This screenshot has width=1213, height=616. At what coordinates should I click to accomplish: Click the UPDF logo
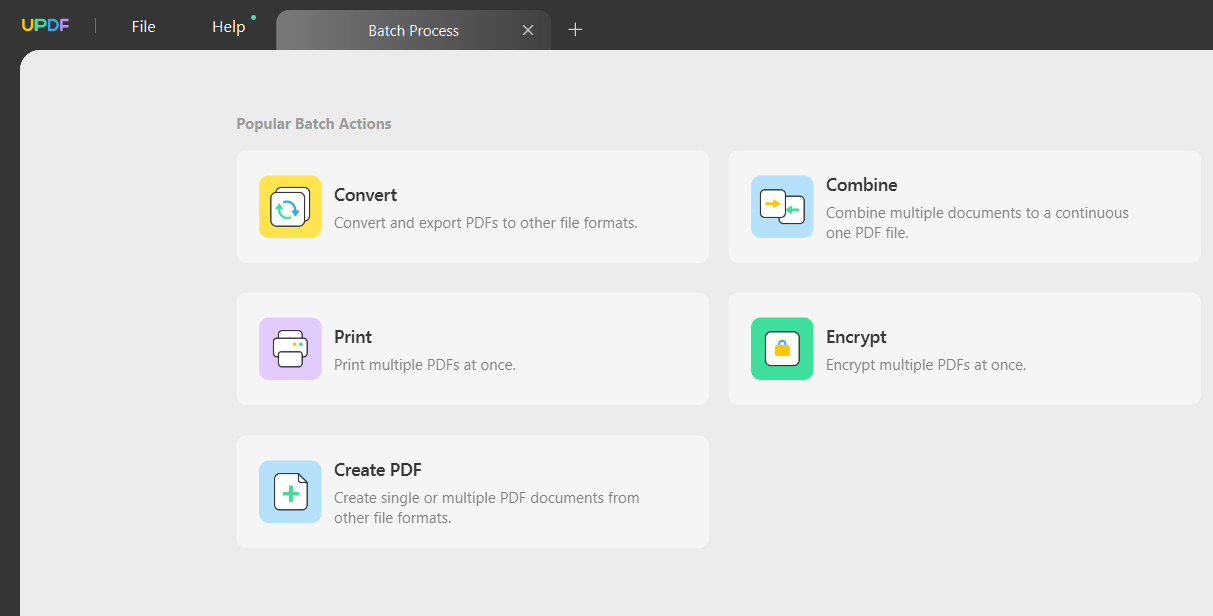pos(46,25)
